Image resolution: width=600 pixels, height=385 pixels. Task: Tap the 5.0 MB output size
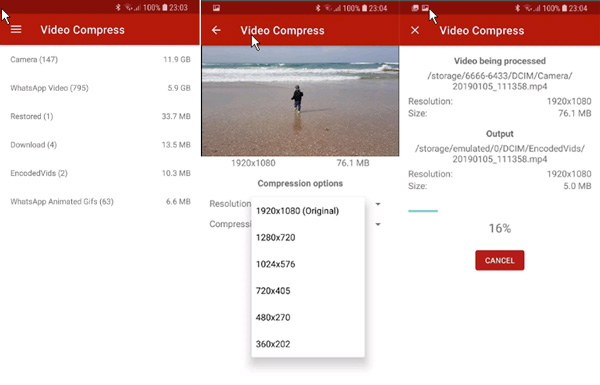tap(577, 186)
